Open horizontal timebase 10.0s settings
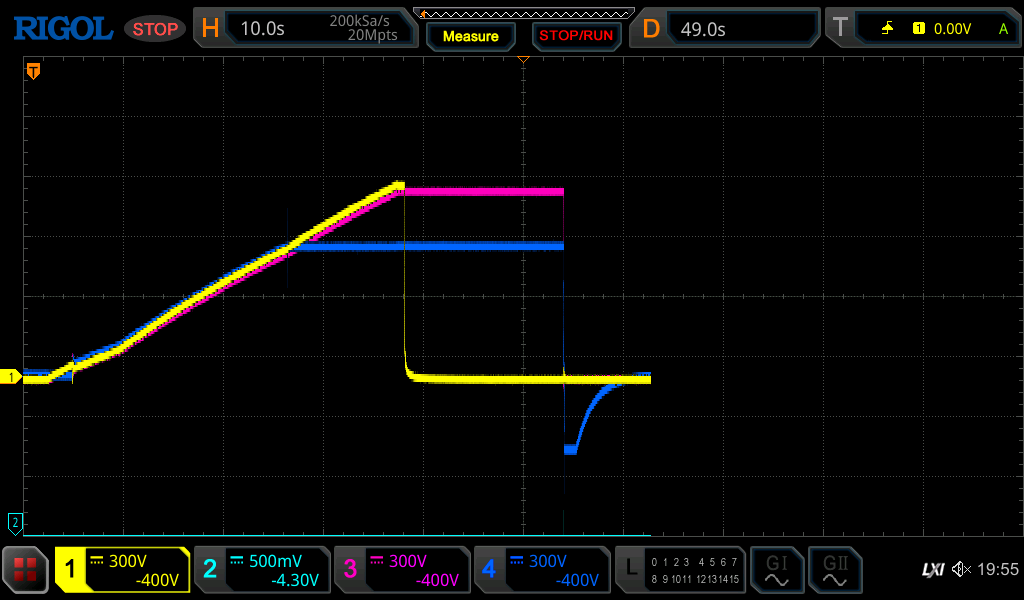This screenshot has width=1024, height=600. [305, 29]
